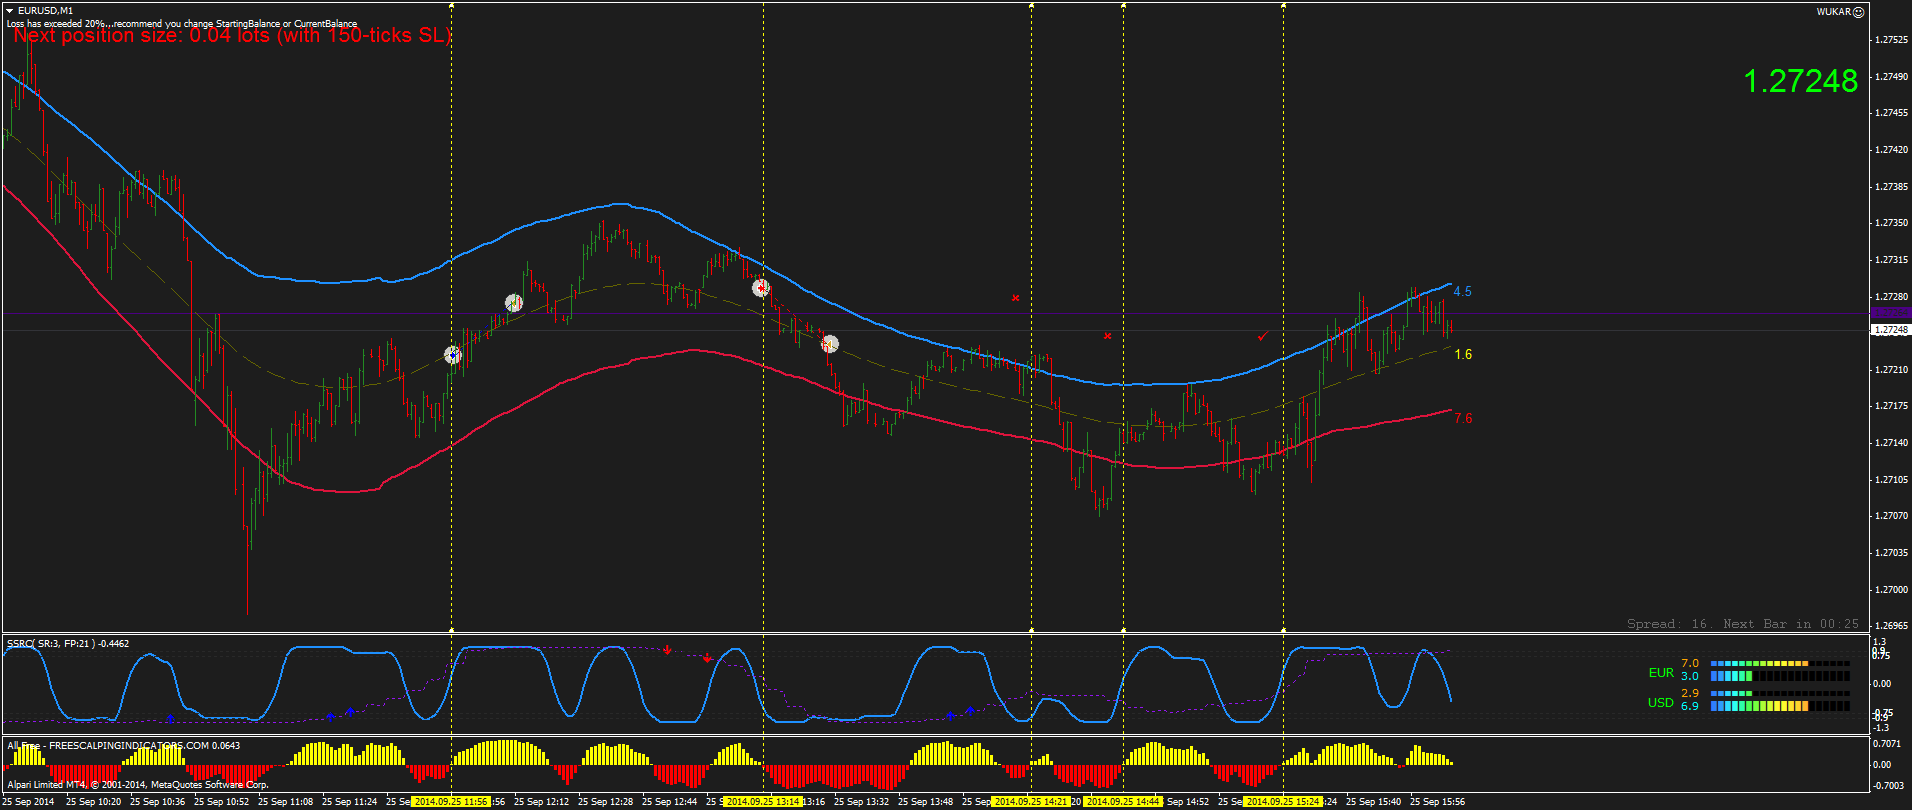Viewport: 1912px width, 810px height.
Task: Select the trade marker circle on the 11:56 line
Action: click(453, 355)
